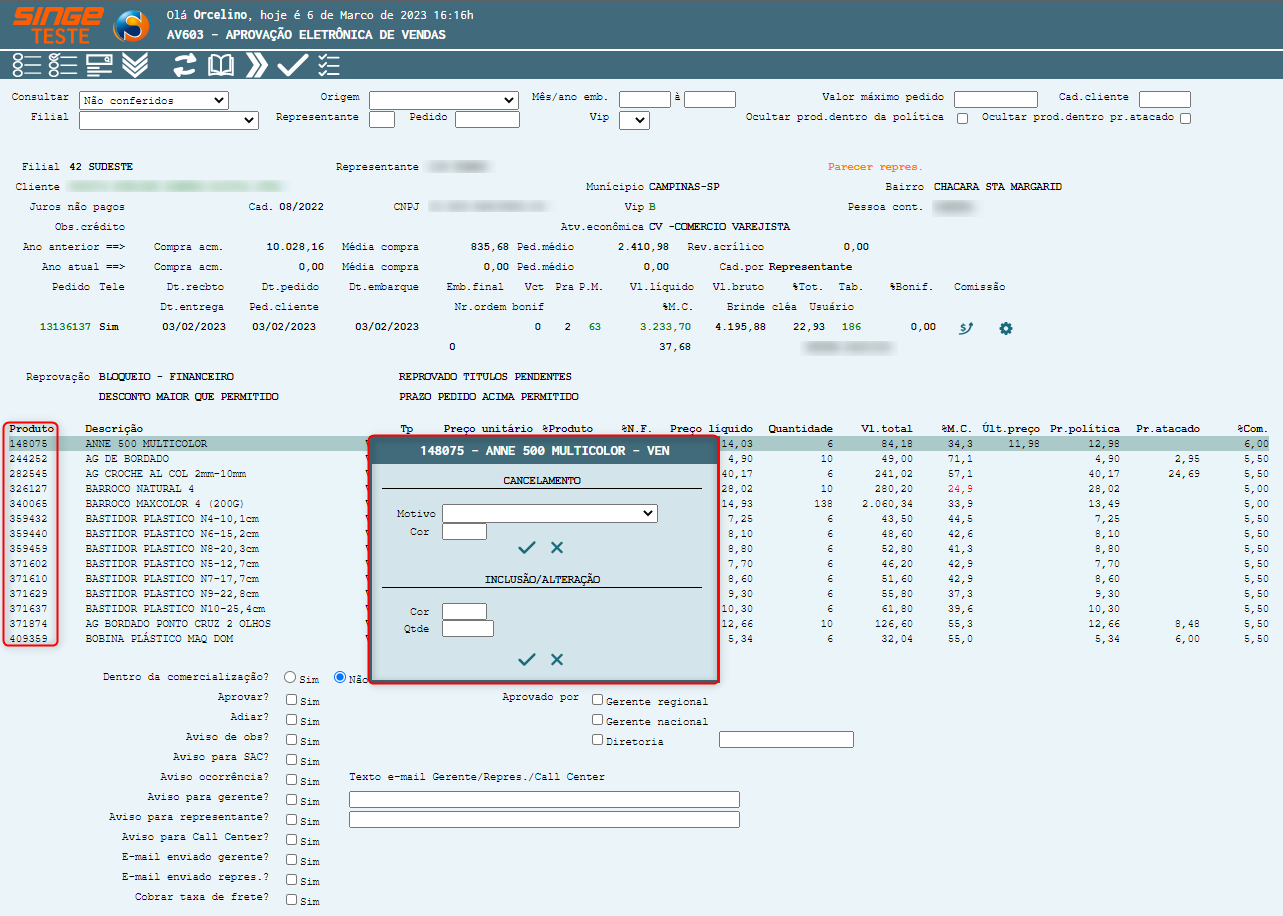Click the commission phone icon beside gear
The height and width of the screenshot is (916, 1283).
(966, 328)
